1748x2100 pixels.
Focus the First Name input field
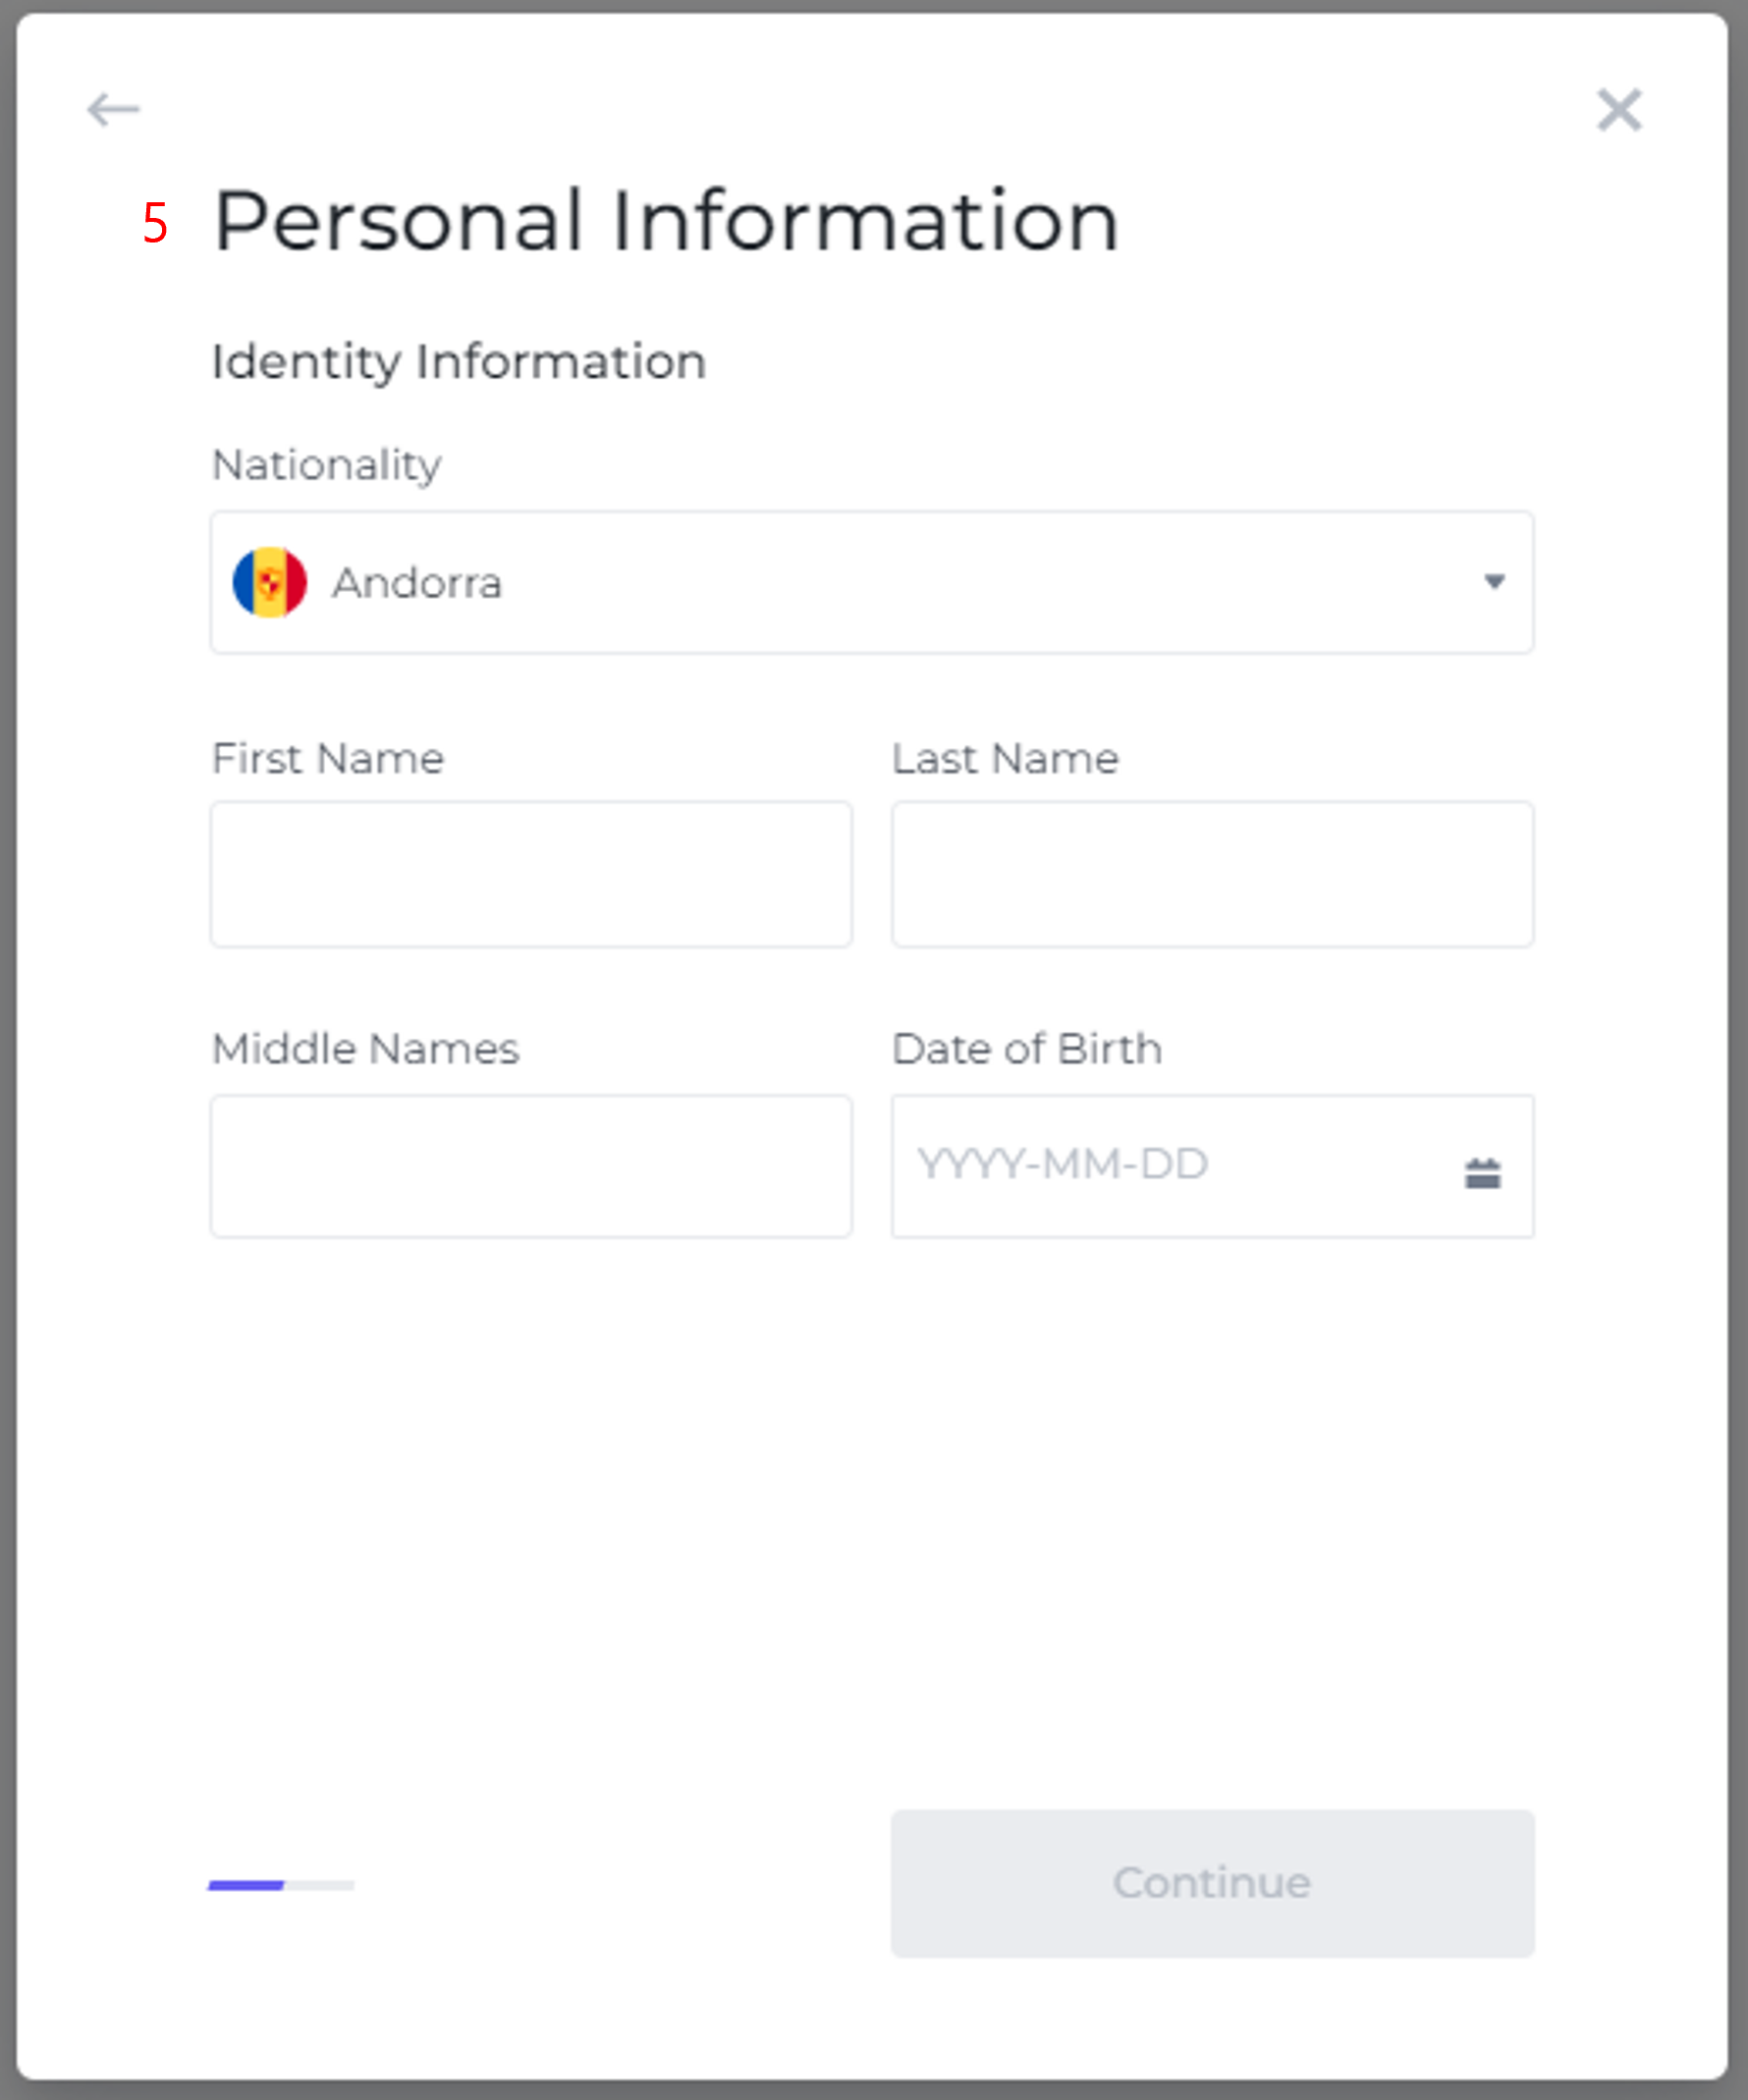(x=531, y=874)
